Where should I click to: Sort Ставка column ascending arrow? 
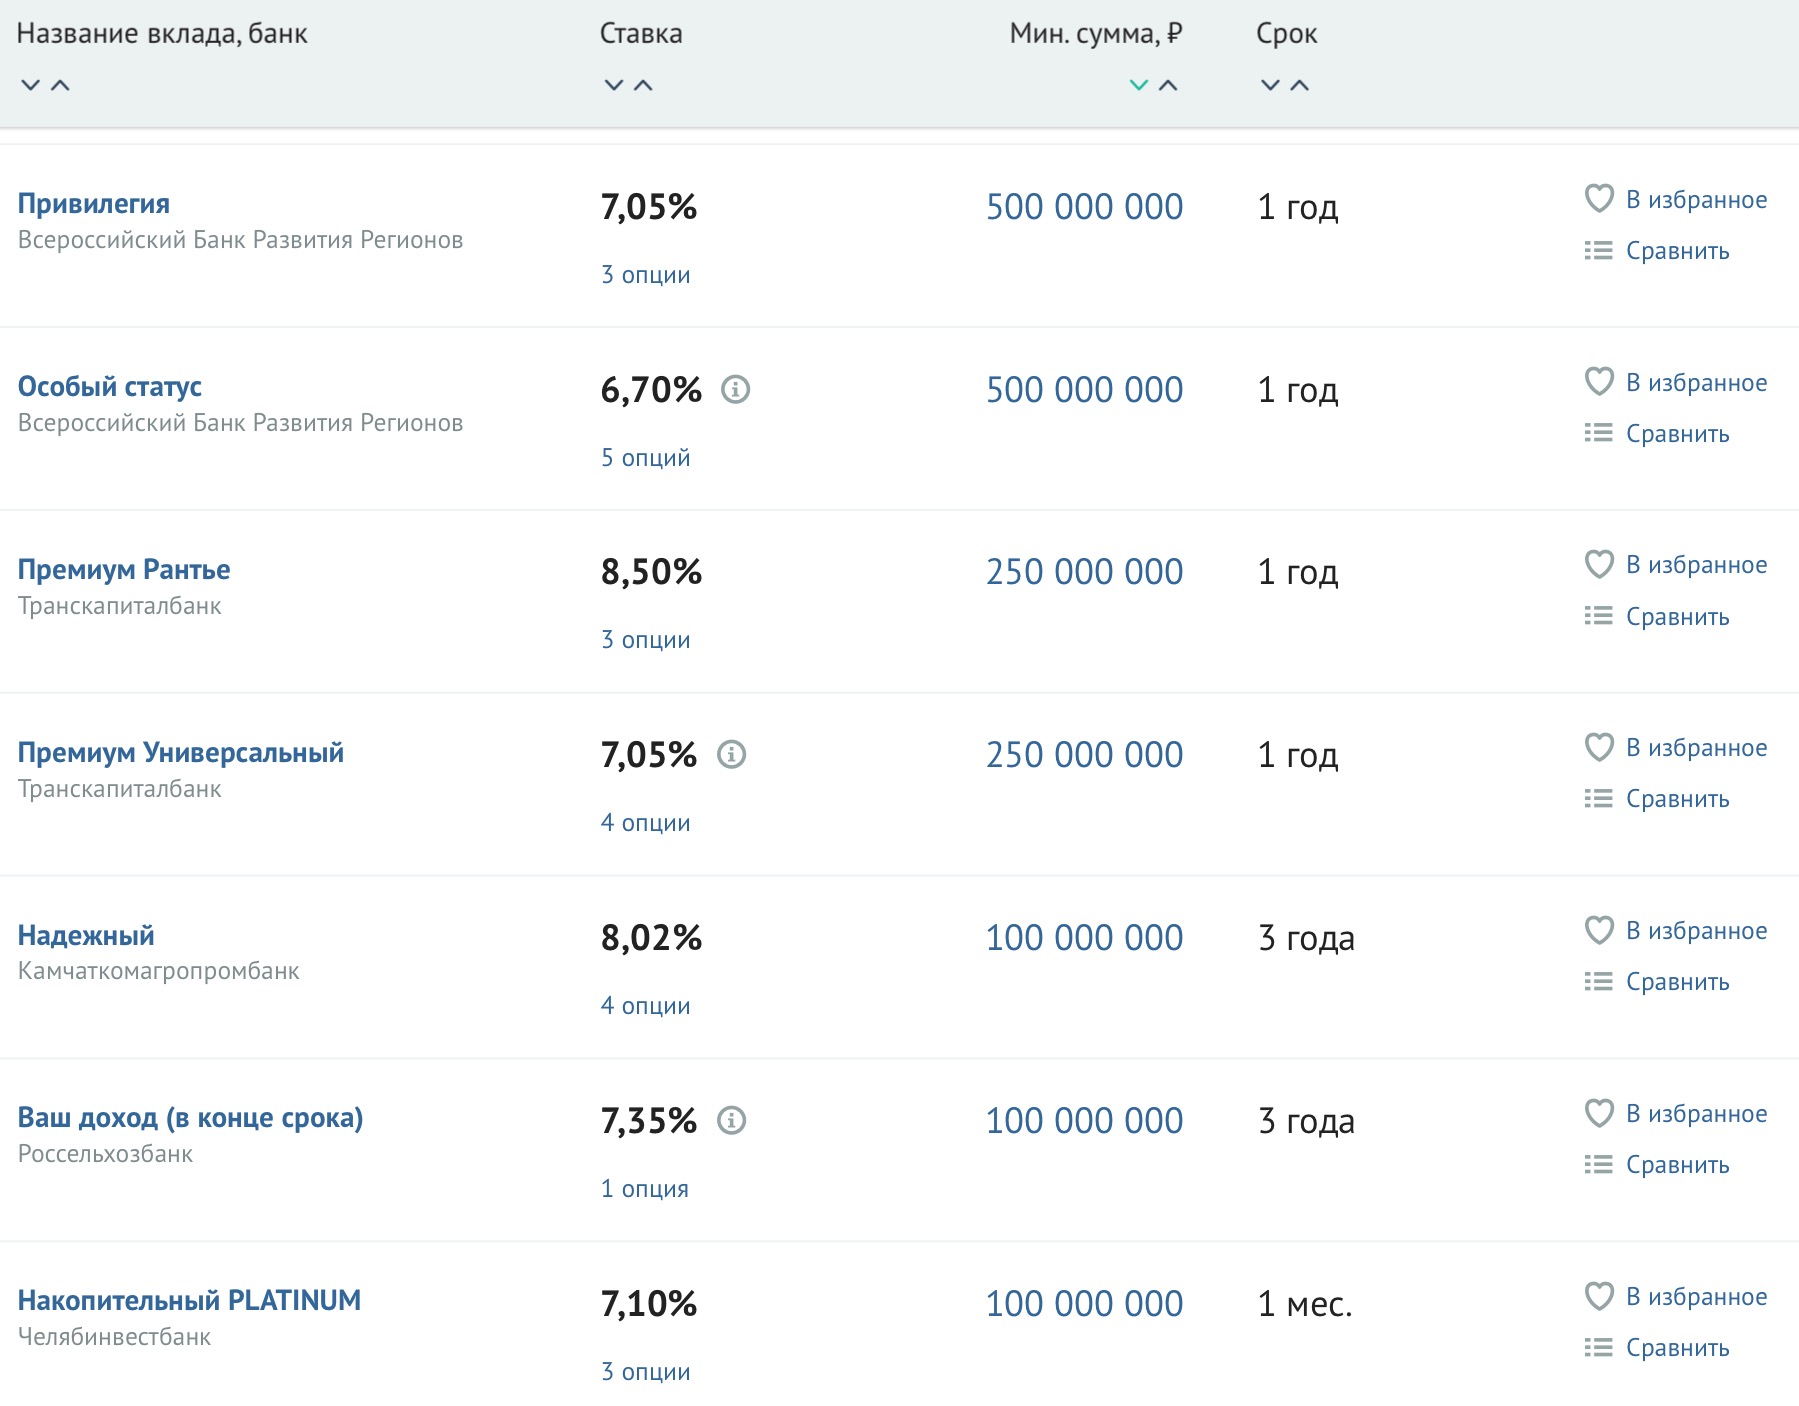(x=643, y=85)
